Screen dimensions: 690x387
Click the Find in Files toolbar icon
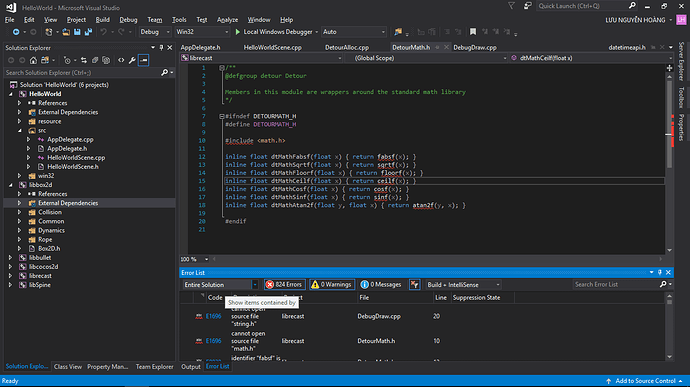398,32
